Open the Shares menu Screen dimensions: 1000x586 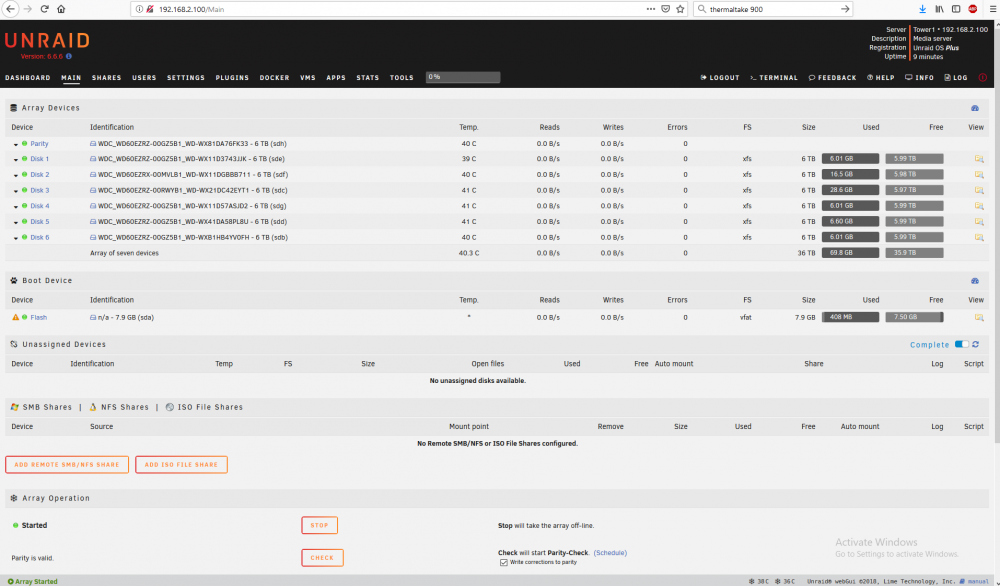pyautogui.click(x=107, y=78)
